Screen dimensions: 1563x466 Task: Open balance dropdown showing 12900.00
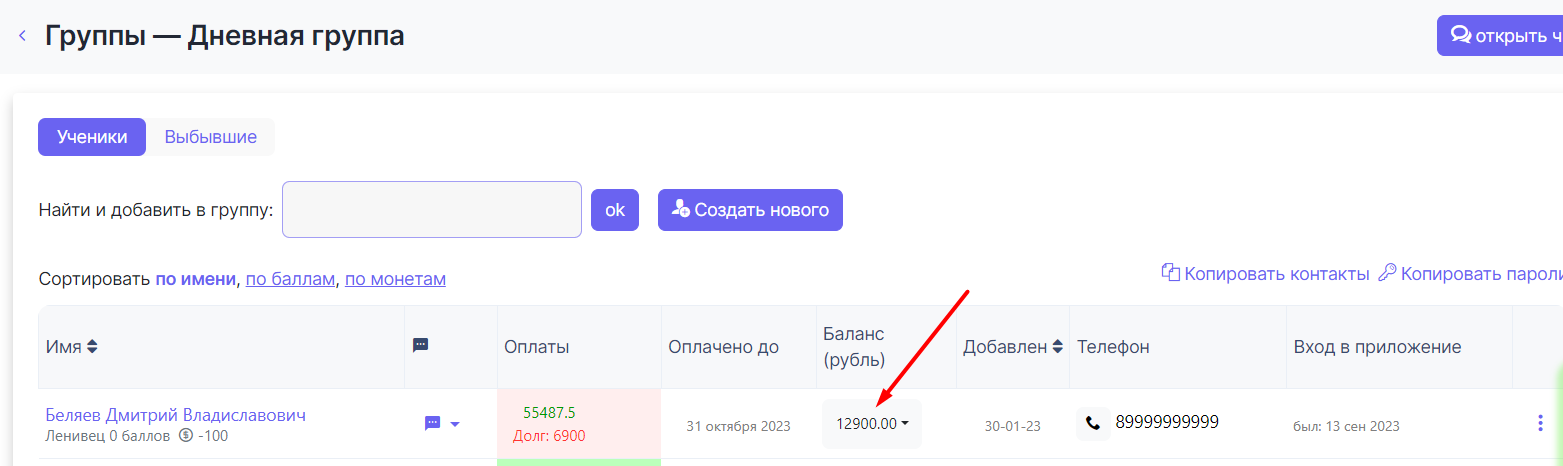click(x=872, y=424)
